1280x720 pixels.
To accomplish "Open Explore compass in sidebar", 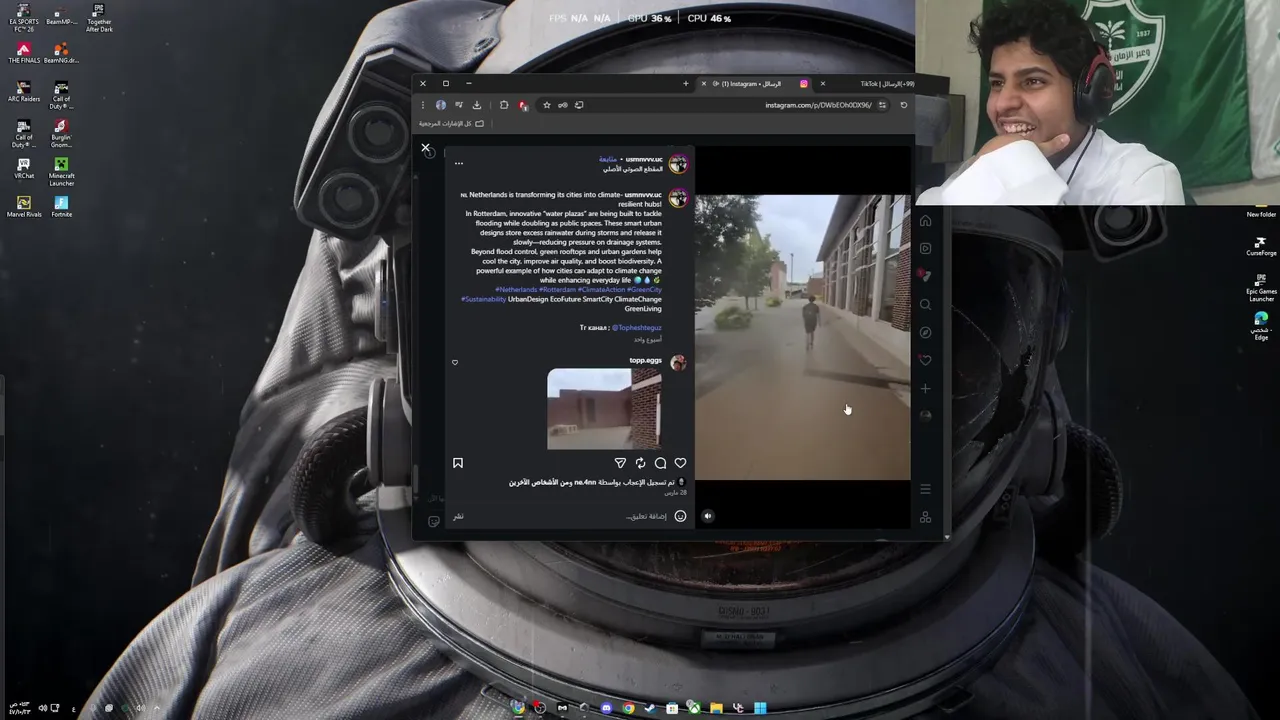I will (x=925, y=332).
